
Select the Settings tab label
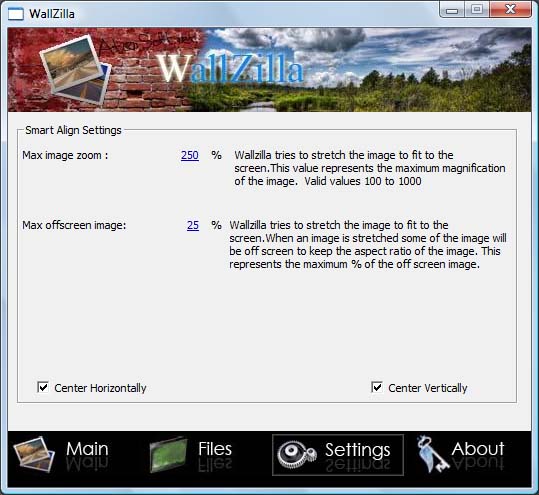358,450
